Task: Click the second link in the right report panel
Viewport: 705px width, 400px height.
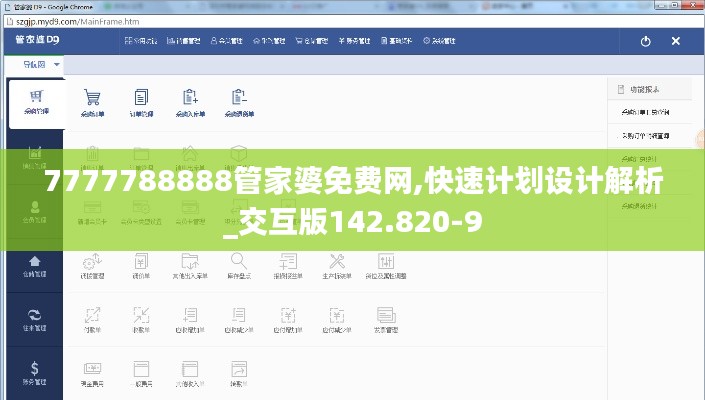Action: coord(645,135)
